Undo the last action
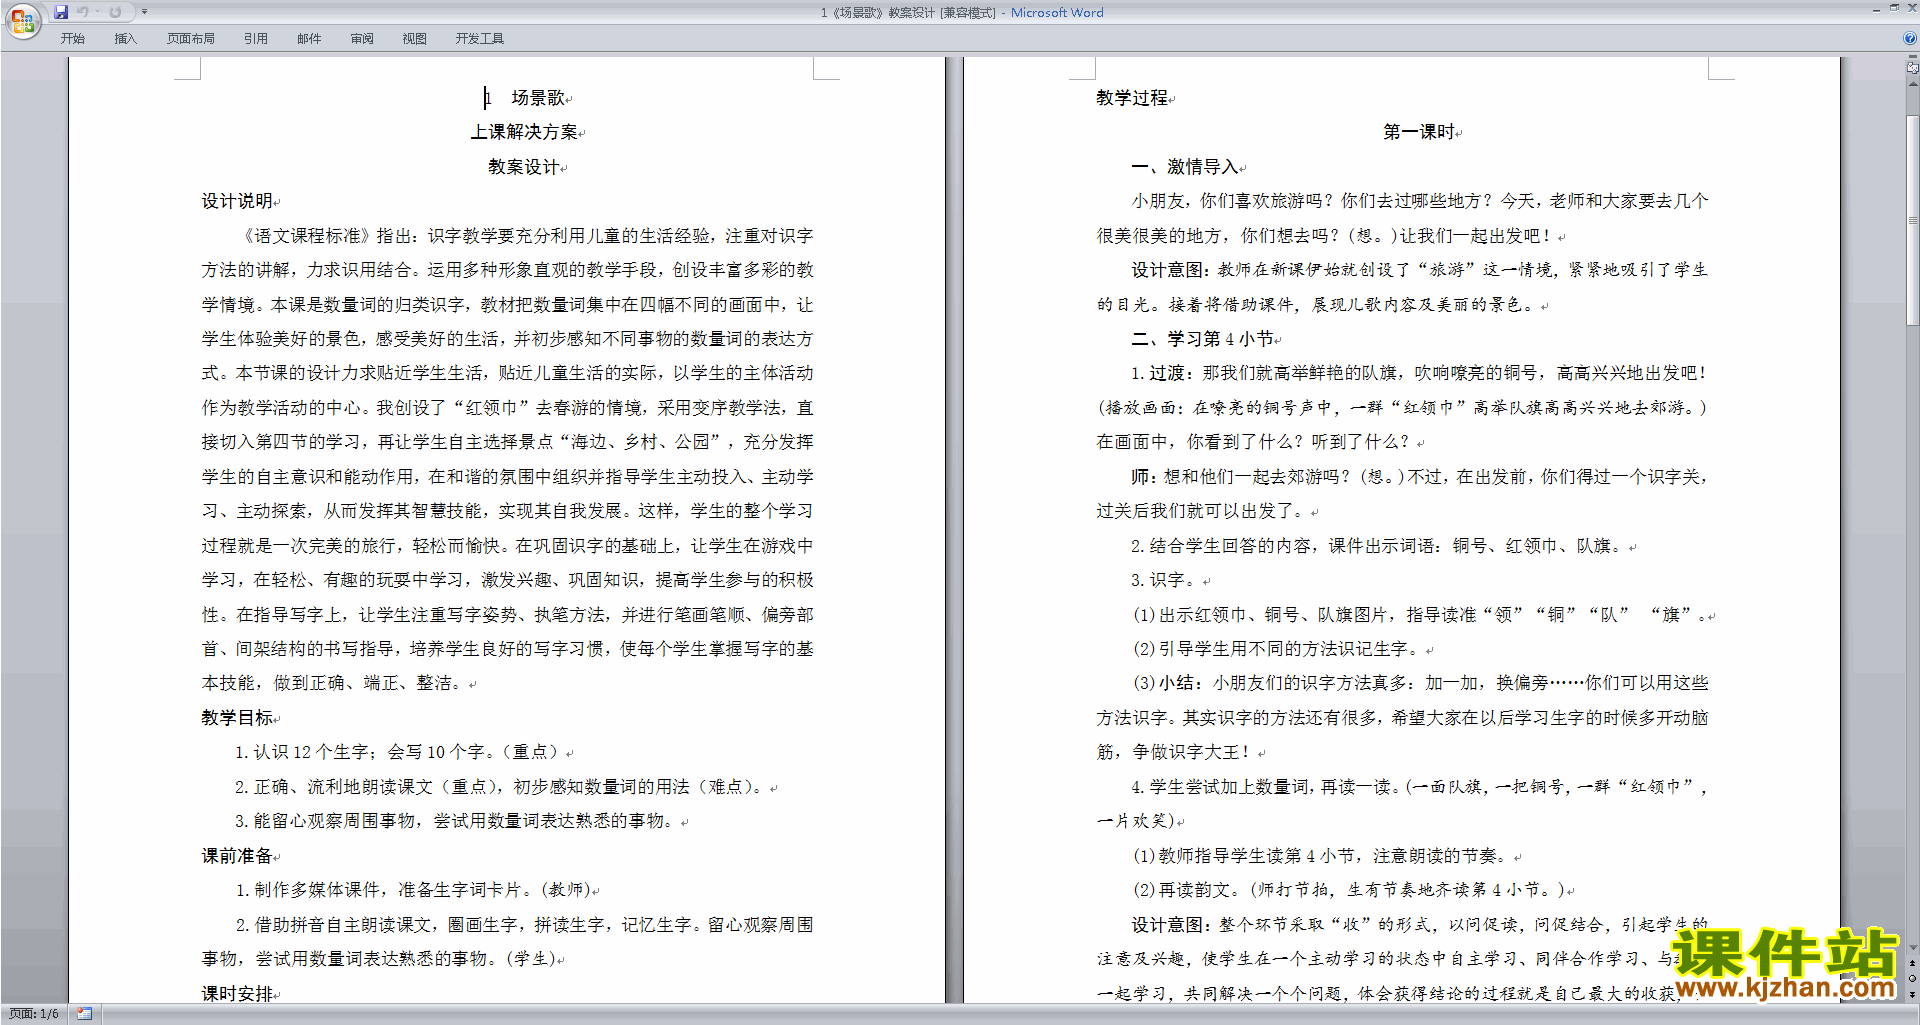 (x=83, y=12)
